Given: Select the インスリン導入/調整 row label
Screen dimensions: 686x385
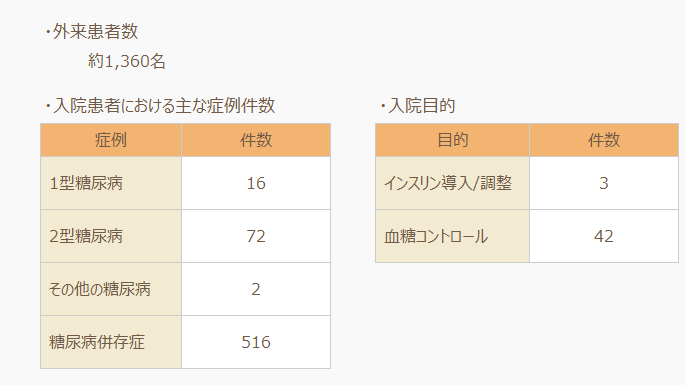Looking at the screenshot, I should click(x=452, y=183).
